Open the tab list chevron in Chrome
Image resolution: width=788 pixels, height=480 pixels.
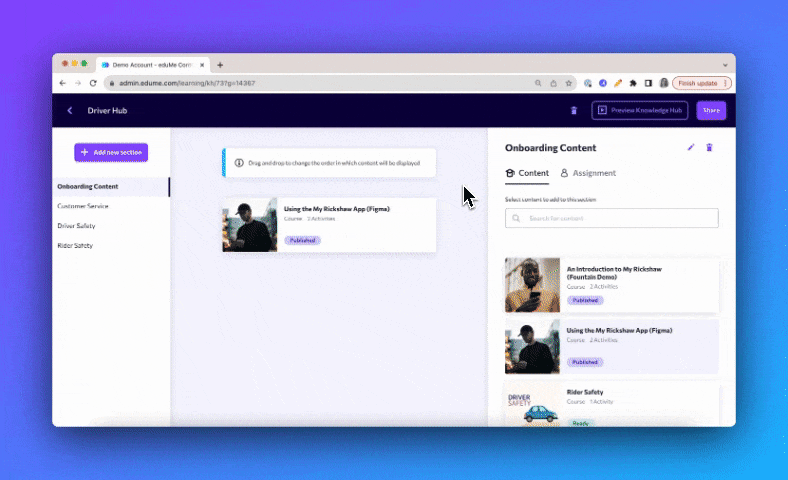723,65
